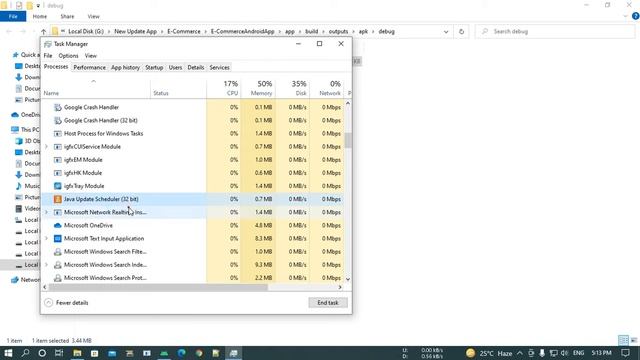640x360 pixels.
Task: Select the igfxEM Module icon
Action: tap(58, 160)
